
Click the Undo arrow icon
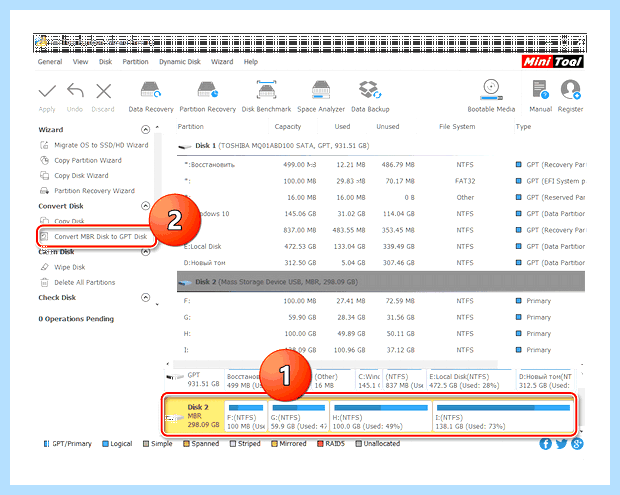[75, 91]
